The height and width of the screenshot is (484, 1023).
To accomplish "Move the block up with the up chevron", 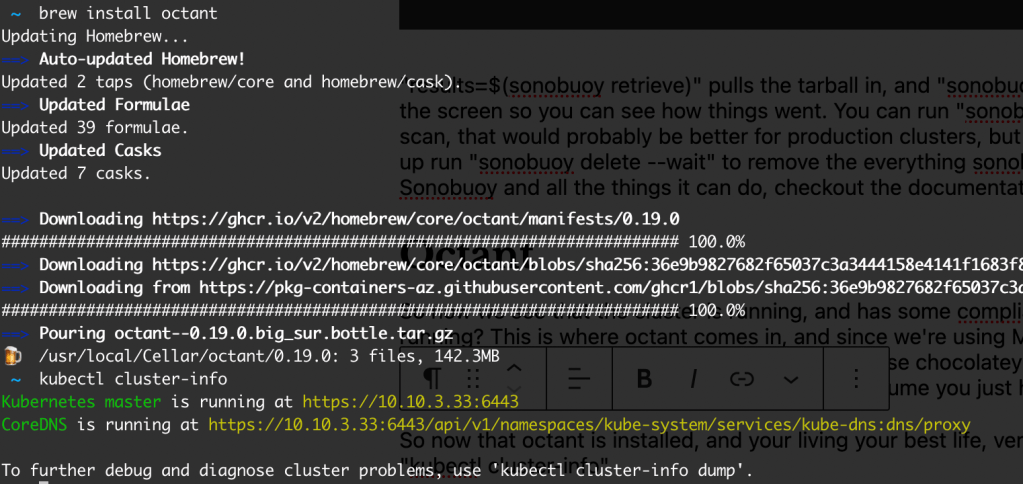I will [x=514, y=369].
